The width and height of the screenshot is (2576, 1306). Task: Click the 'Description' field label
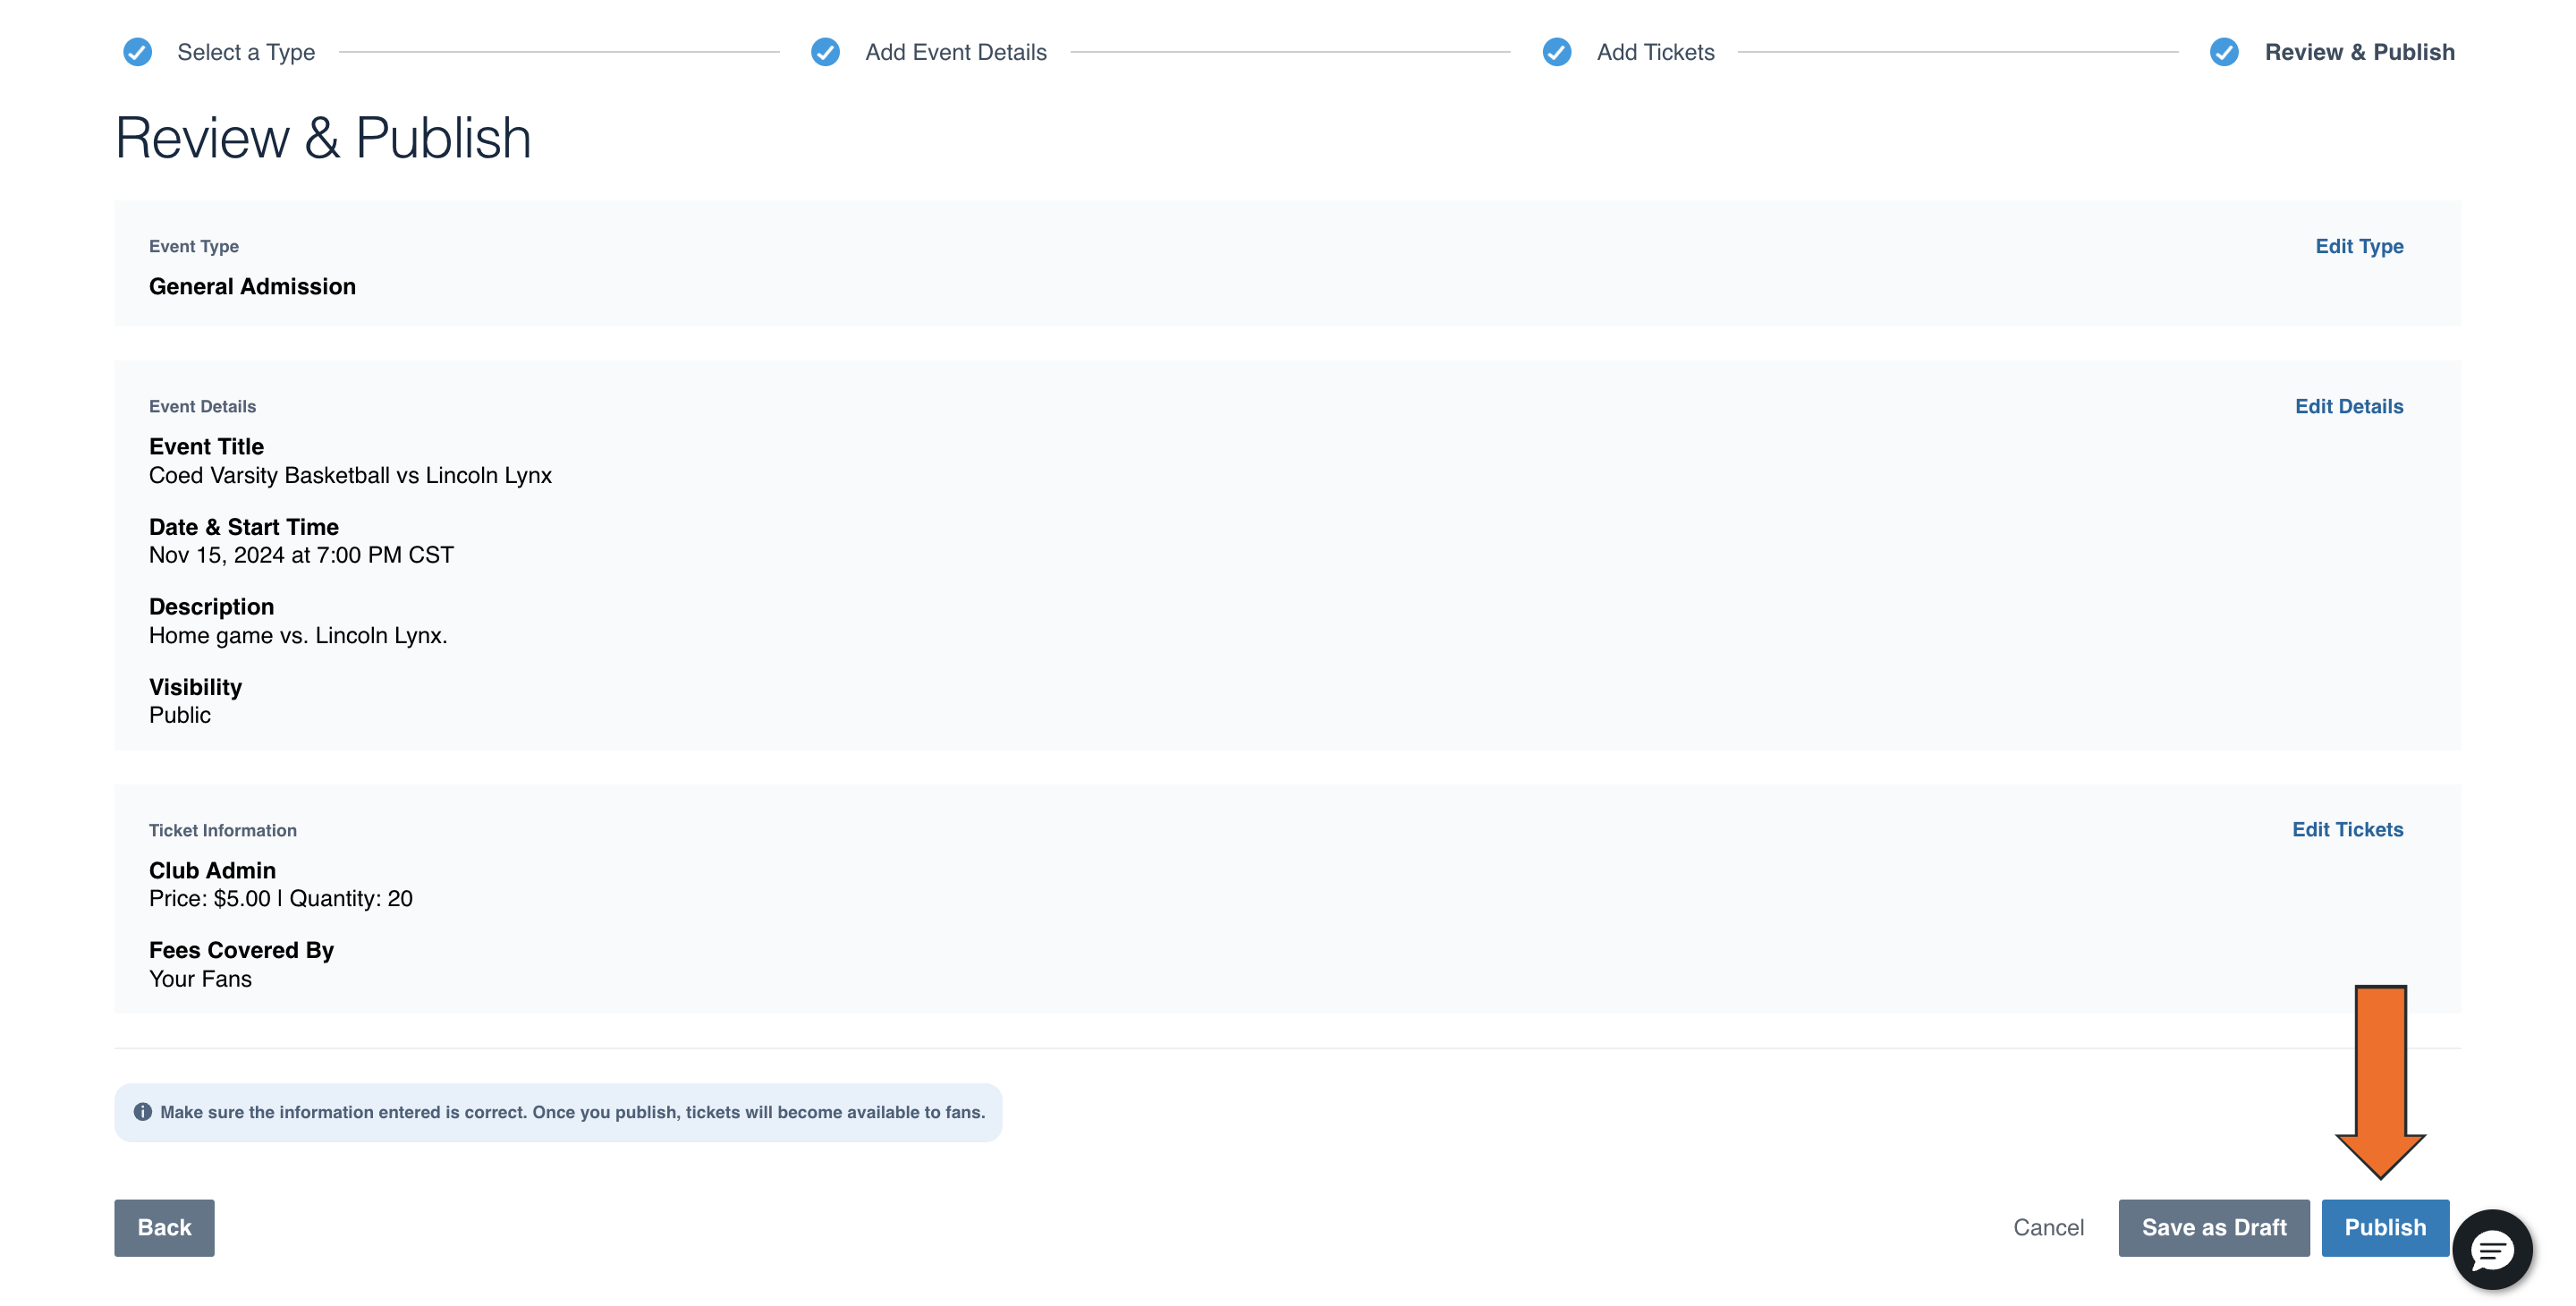tap(211, 606)
